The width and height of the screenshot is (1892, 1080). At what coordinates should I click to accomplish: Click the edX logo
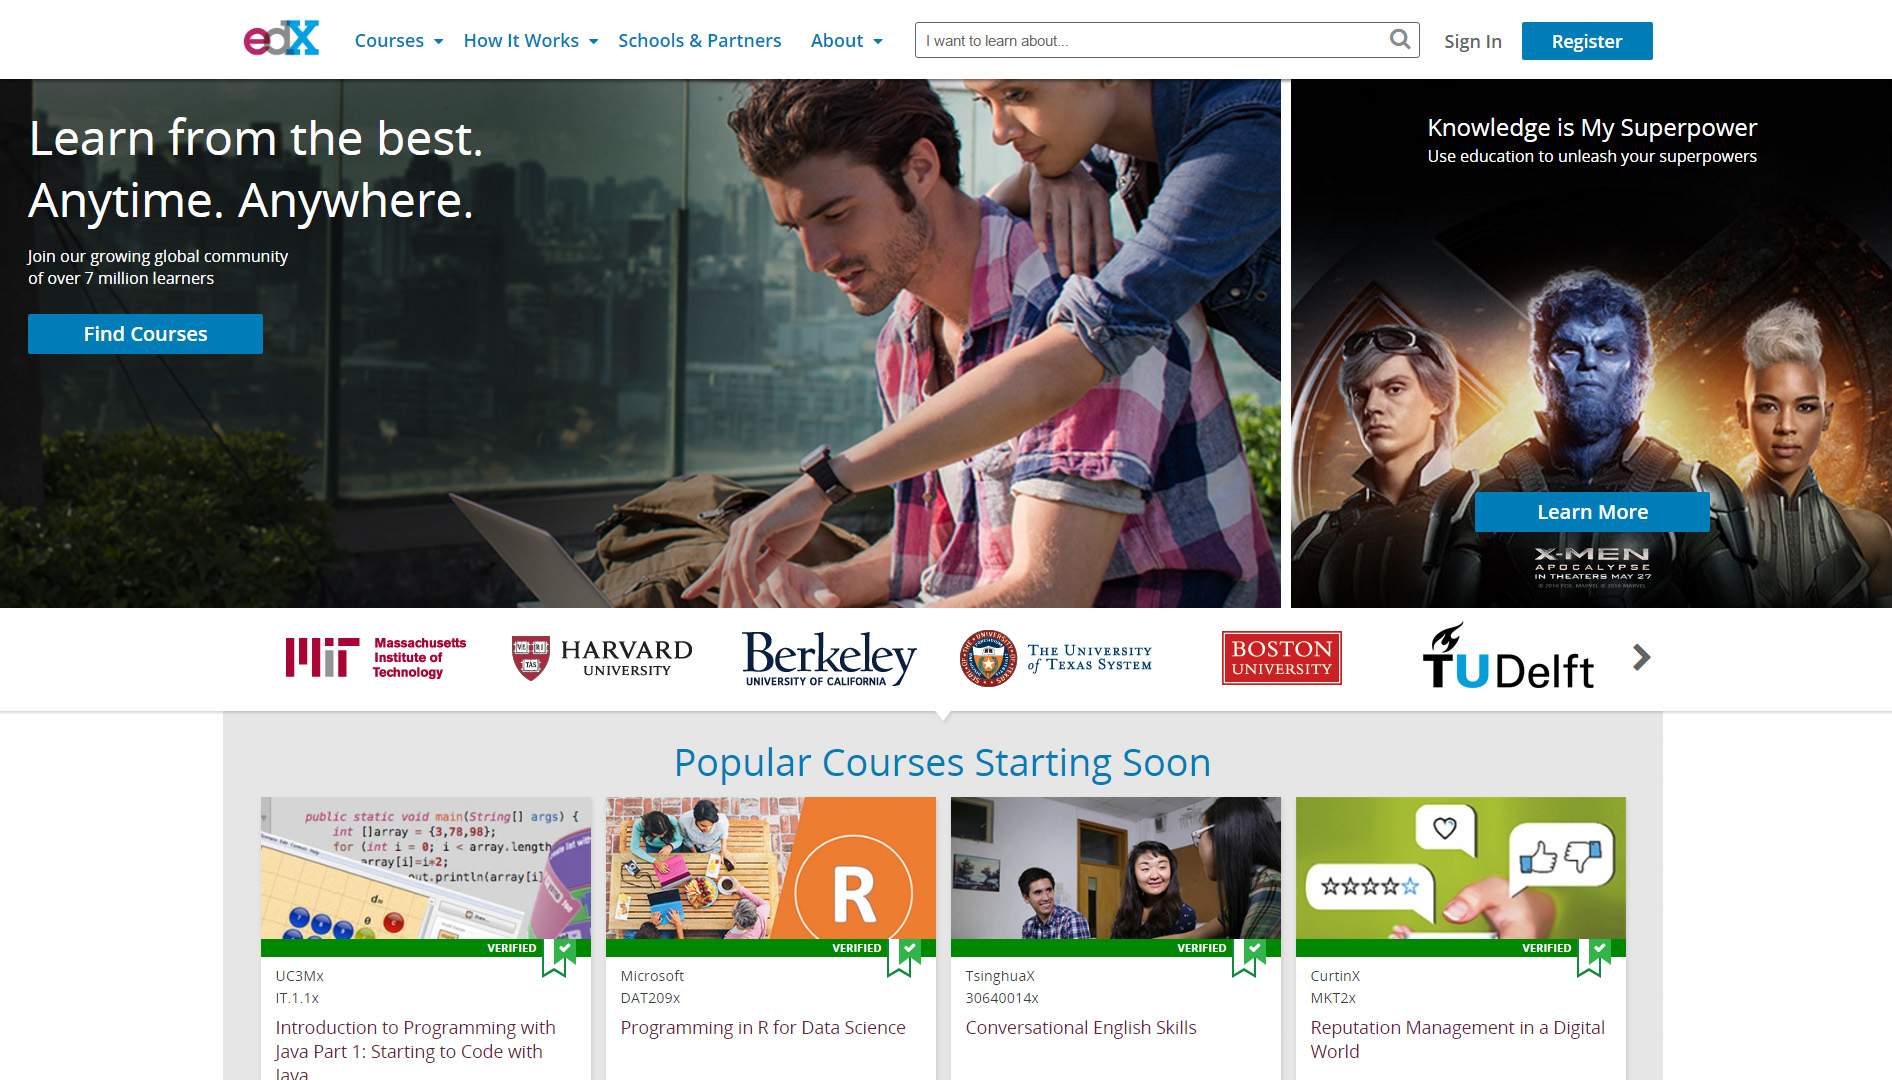(x=281, y=40)
